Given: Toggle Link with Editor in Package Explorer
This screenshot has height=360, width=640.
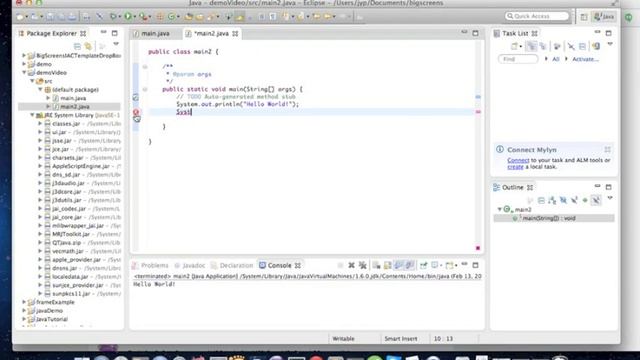Looking at the screenshot, I should tap(88, 46).
